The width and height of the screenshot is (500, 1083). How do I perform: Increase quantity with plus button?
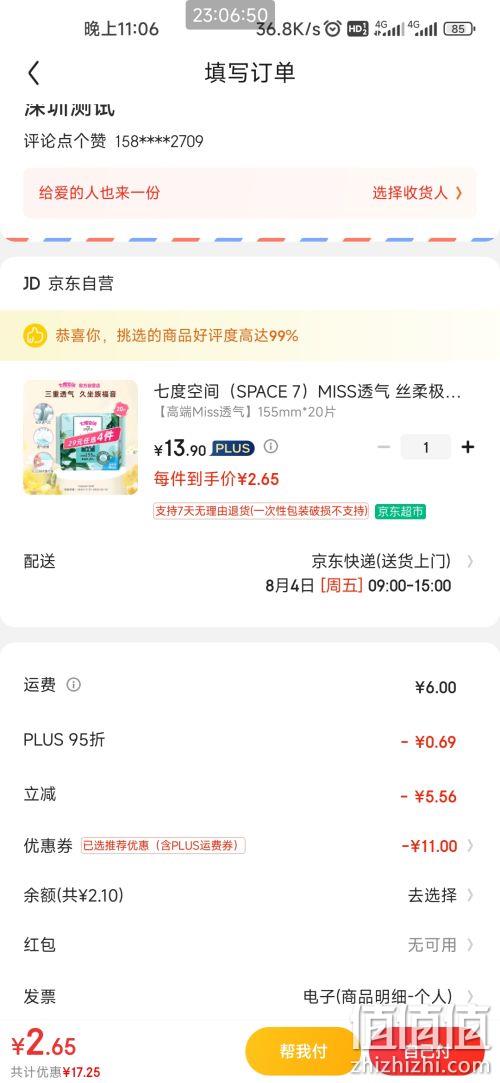point(468,447)
